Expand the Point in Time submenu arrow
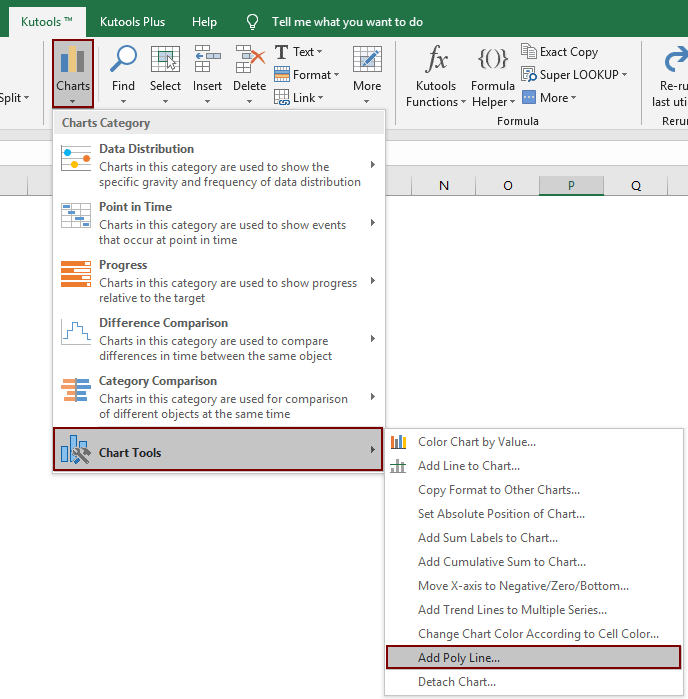The width and height of the screenshot is (688, 699). [x=373, y=222]
